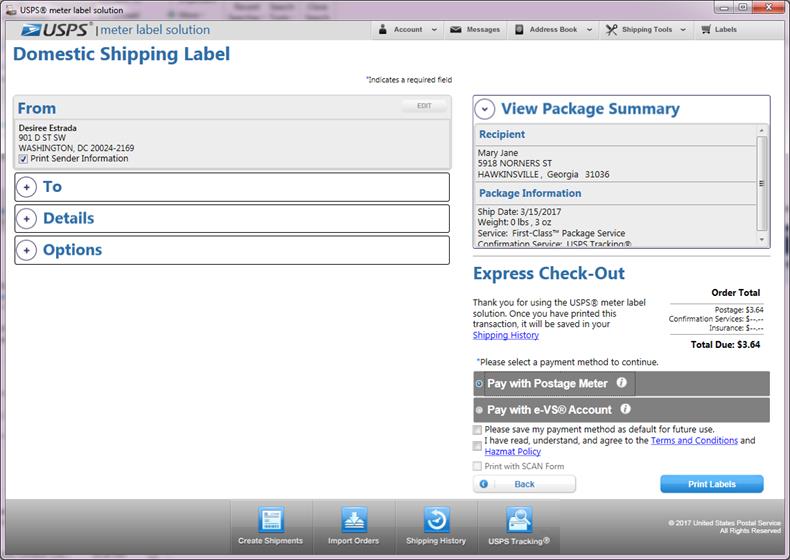Open Create Shipments icon in bottom bar
The image size is (790, 560).
click(x=271, y=520)
